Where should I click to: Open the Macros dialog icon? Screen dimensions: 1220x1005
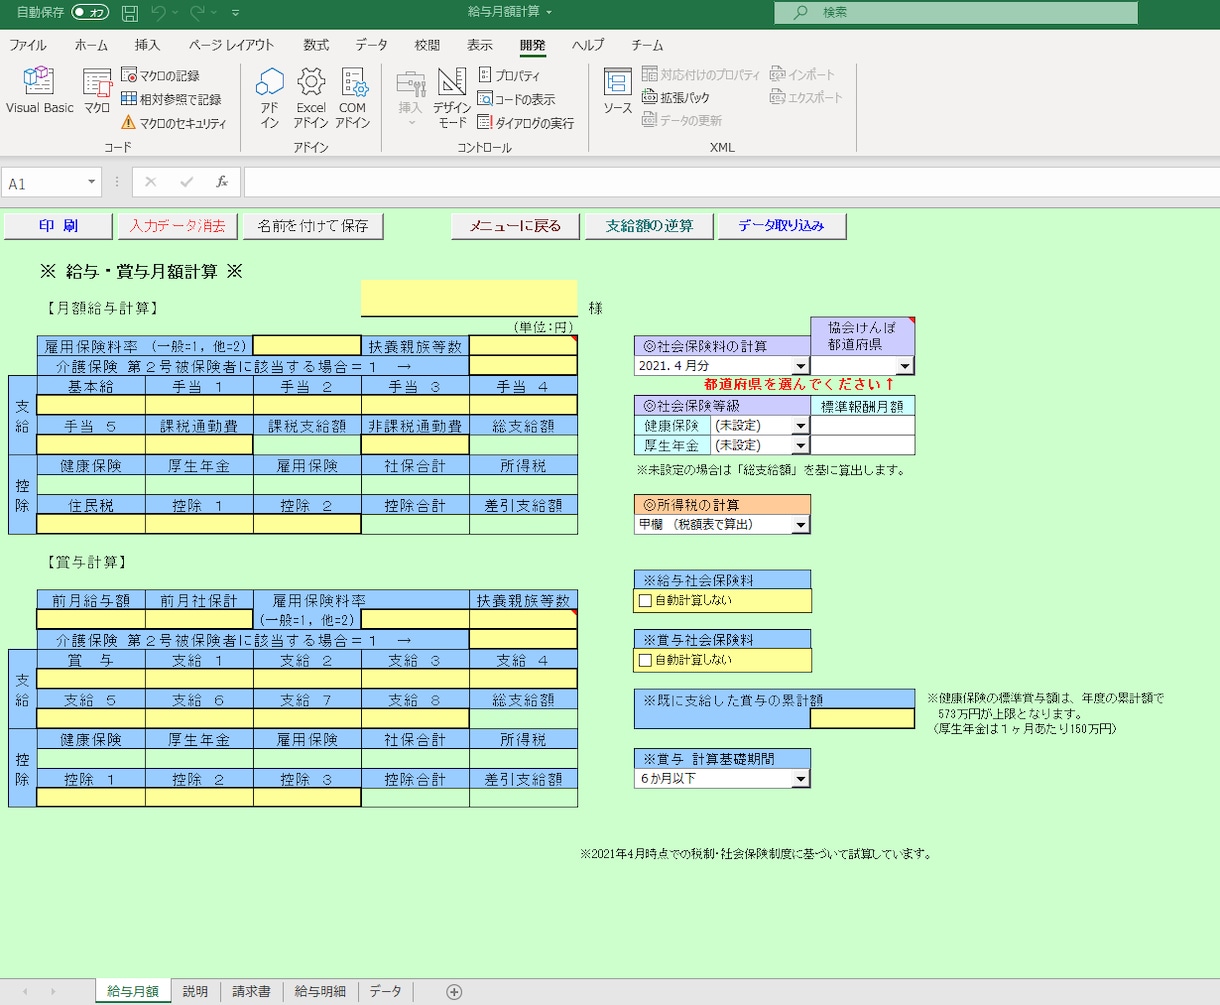[97, 92]
